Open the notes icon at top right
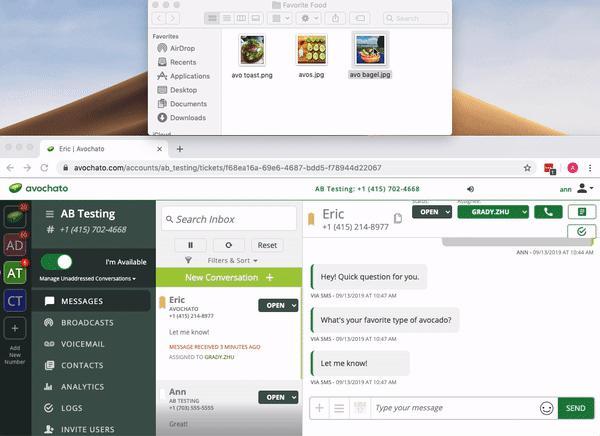This screenshot has height=436, width=600. (581, 212)
